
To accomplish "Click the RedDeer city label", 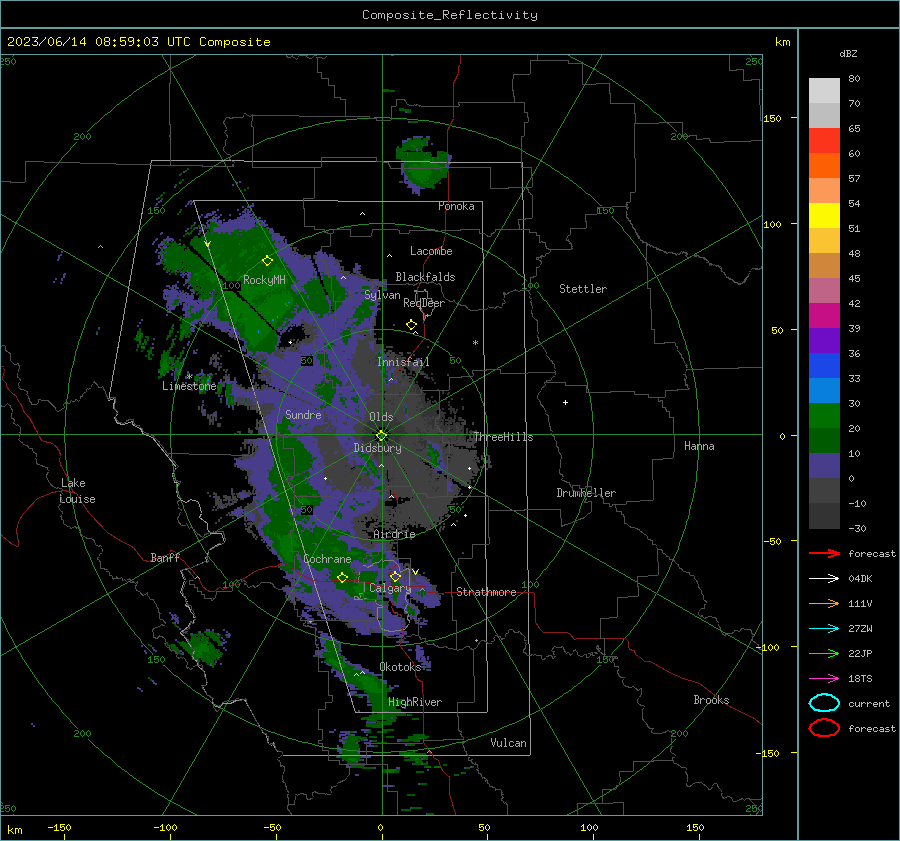I will click(x=424, y=303).
